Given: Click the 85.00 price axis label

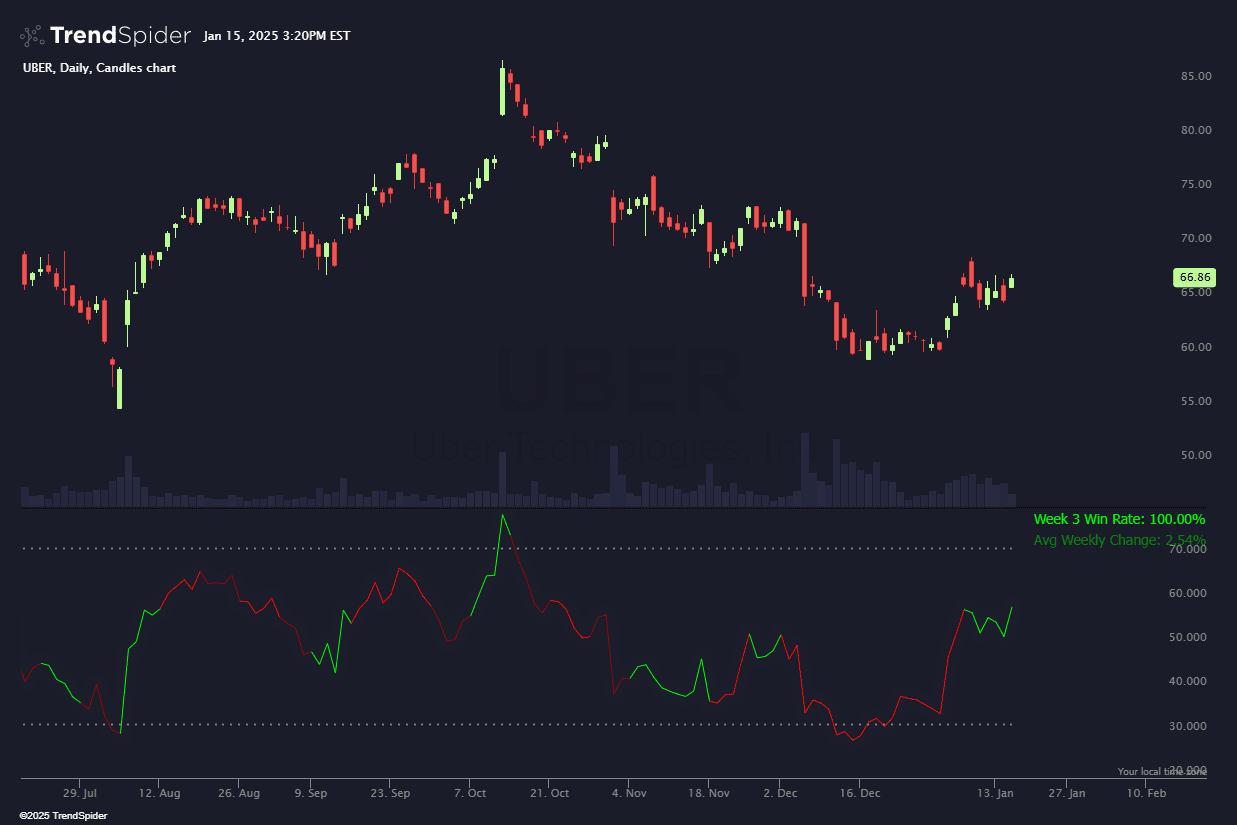Looking at the screenshot, I should point(1194,76).
